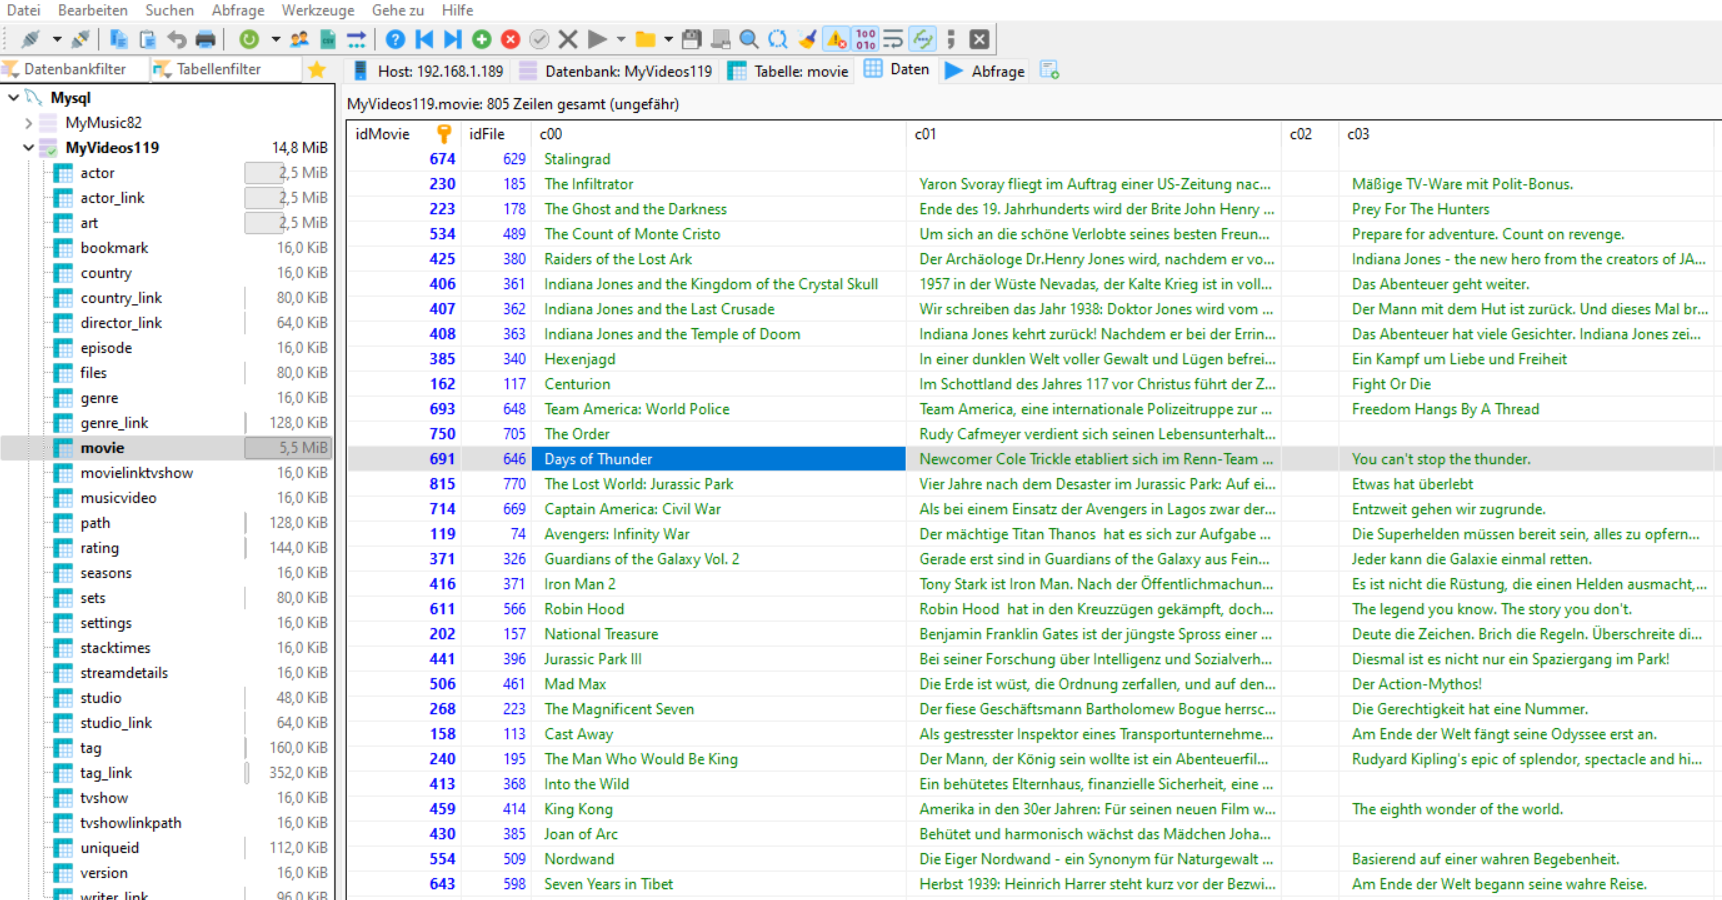Open the dropdown beside the folder icon
This screenshot has height=900, width=1722.
coord(669,39)
